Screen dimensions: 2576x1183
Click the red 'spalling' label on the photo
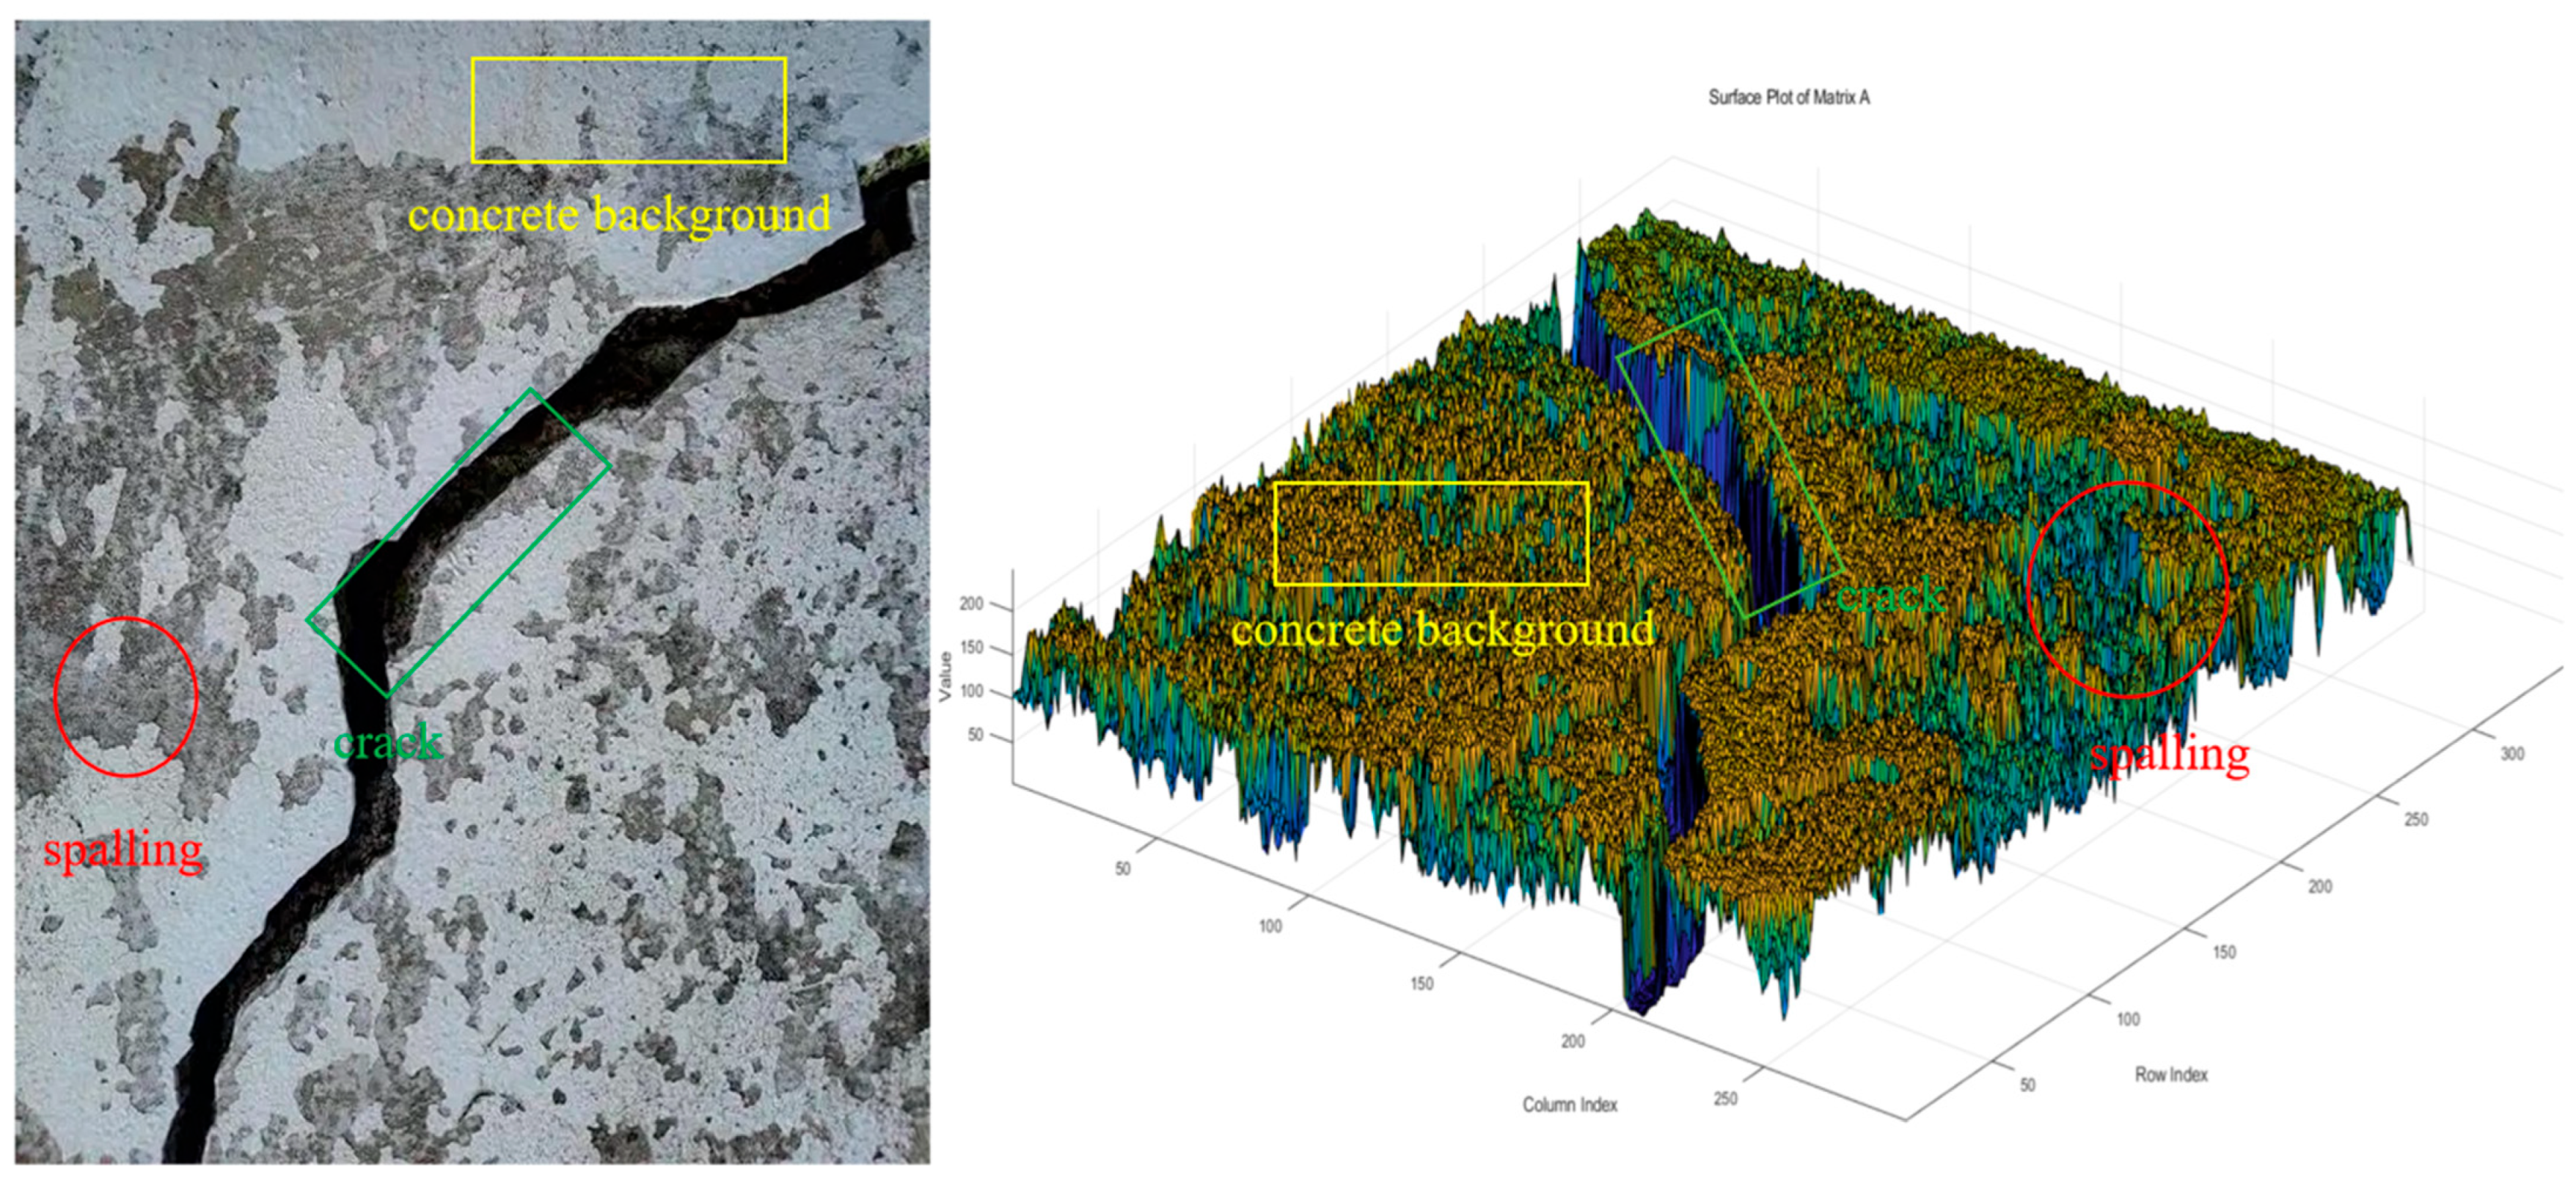123,851
